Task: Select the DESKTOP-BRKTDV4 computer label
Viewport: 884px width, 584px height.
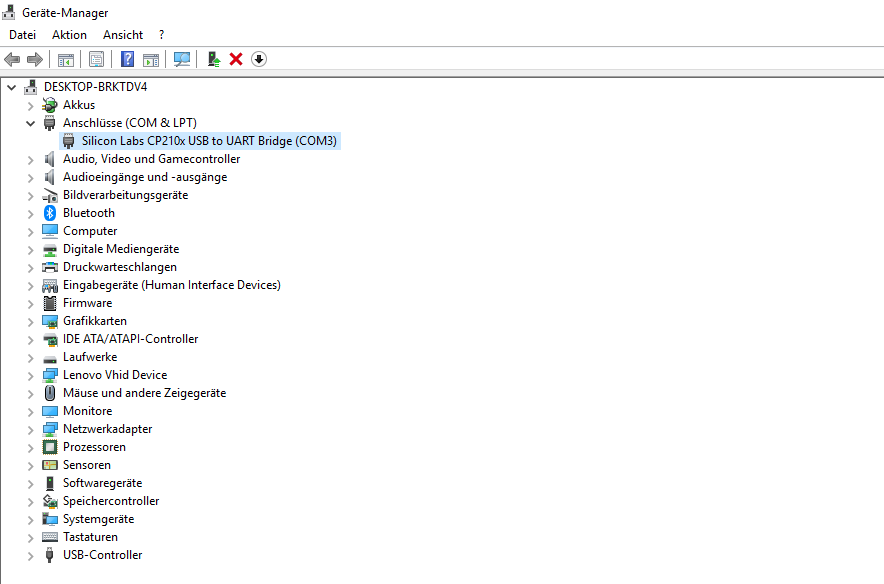Action: pos(95,87)
